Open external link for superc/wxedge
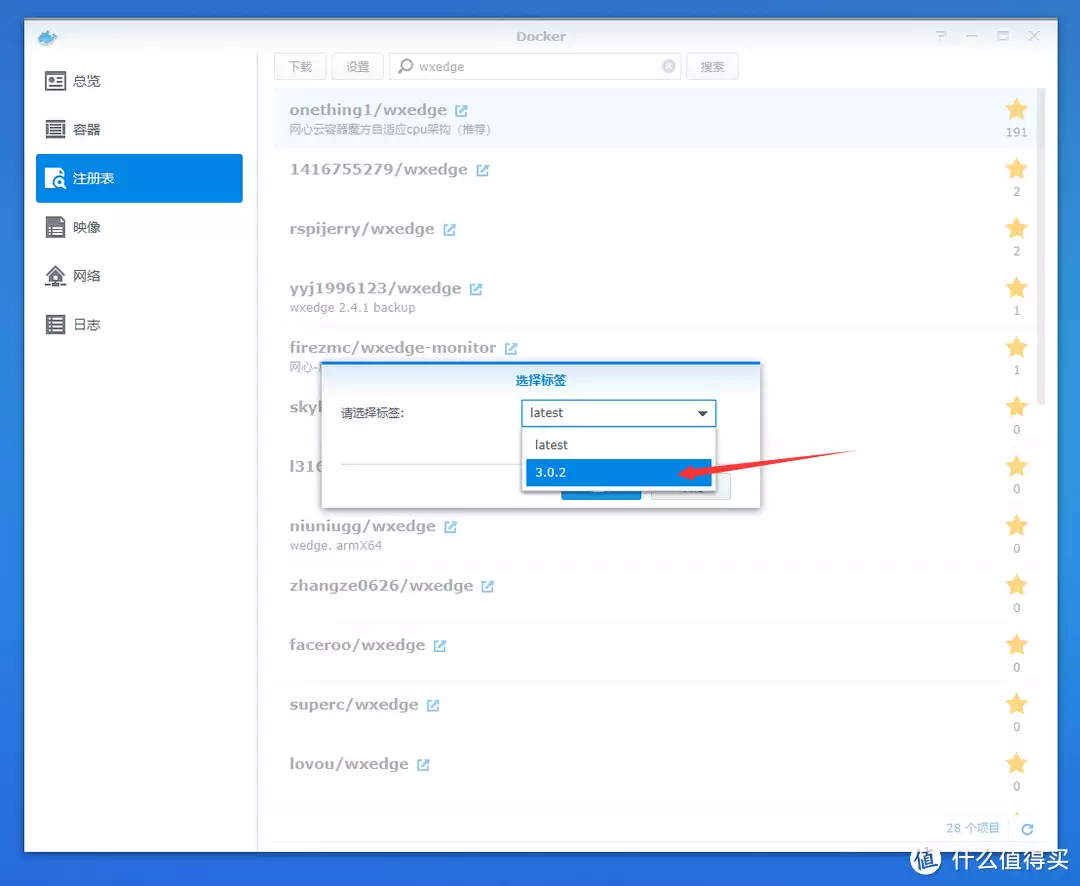The height and width of the screenshot is (886, 1080). tap(433, 705)
